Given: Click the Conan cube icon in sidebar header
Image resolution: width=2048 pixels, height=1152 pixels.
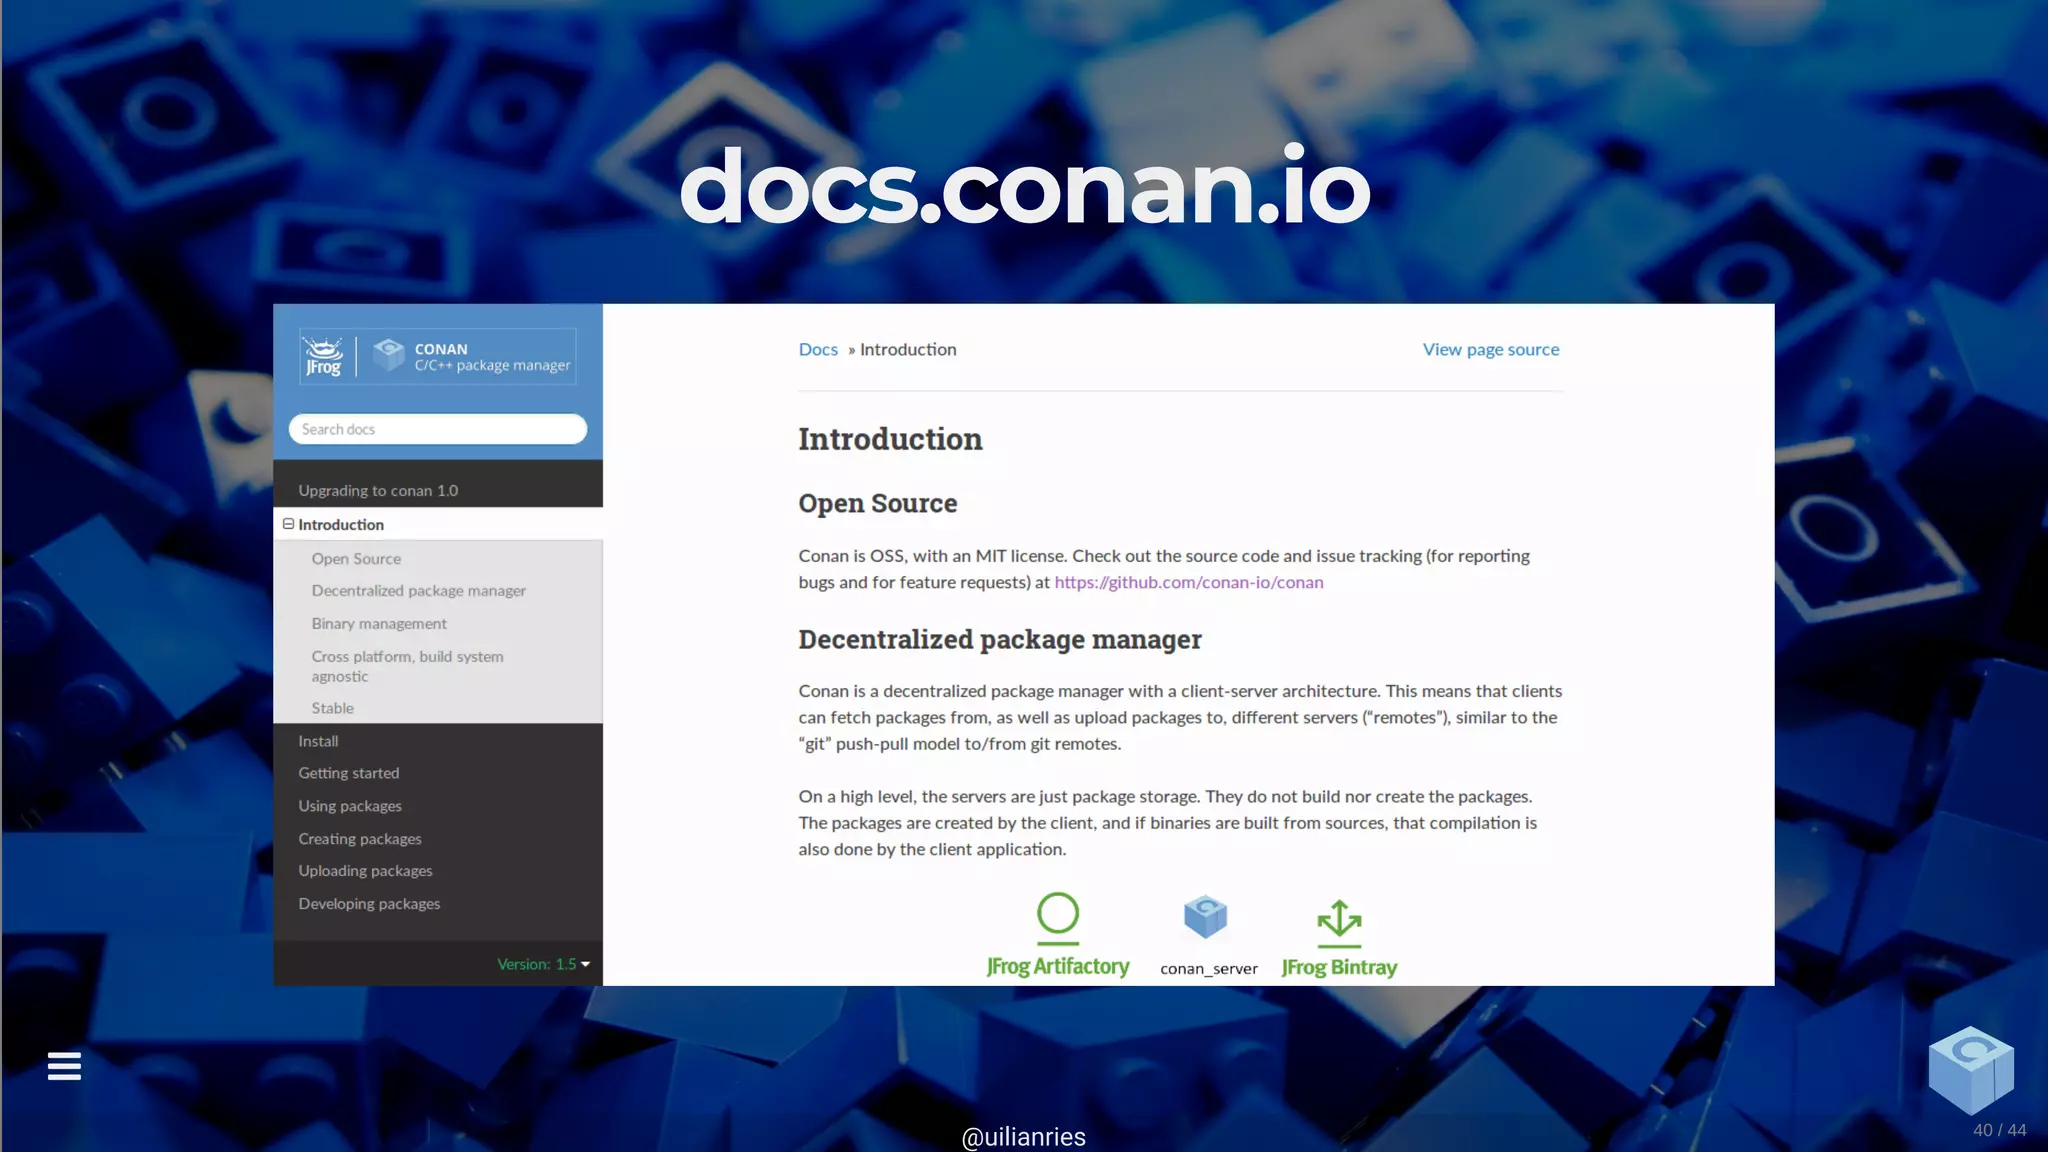Looking at the screenshot, I should point(388,354).
